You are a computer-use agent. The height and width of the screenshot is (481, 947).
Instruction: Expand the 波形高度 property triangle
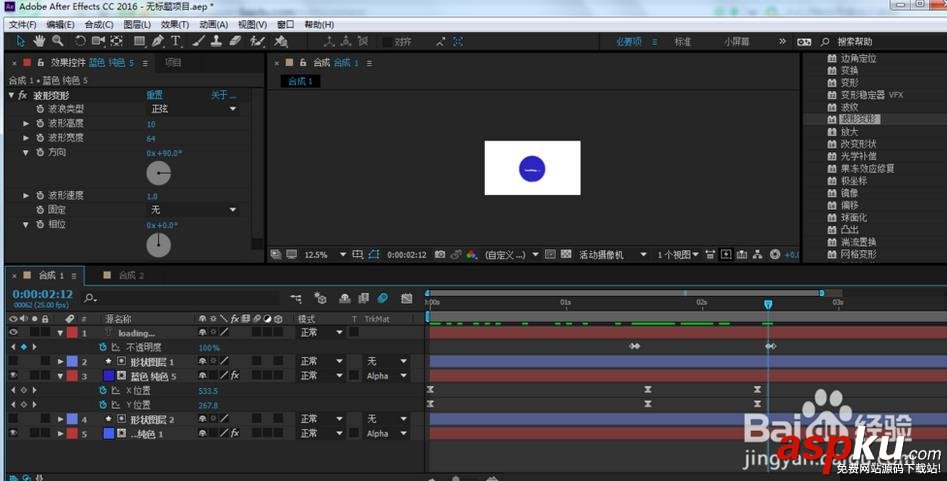coord(26,123)
